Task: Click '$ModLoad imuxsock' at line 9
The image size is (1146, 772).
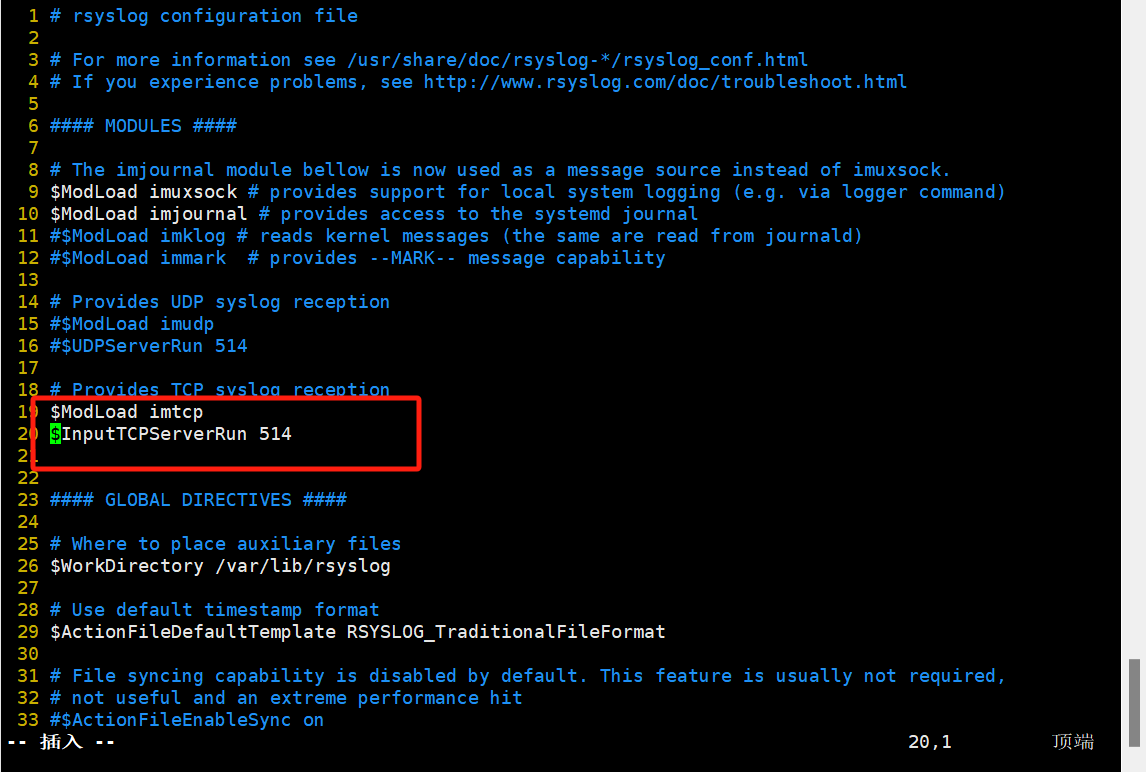Action: point(143,192)
